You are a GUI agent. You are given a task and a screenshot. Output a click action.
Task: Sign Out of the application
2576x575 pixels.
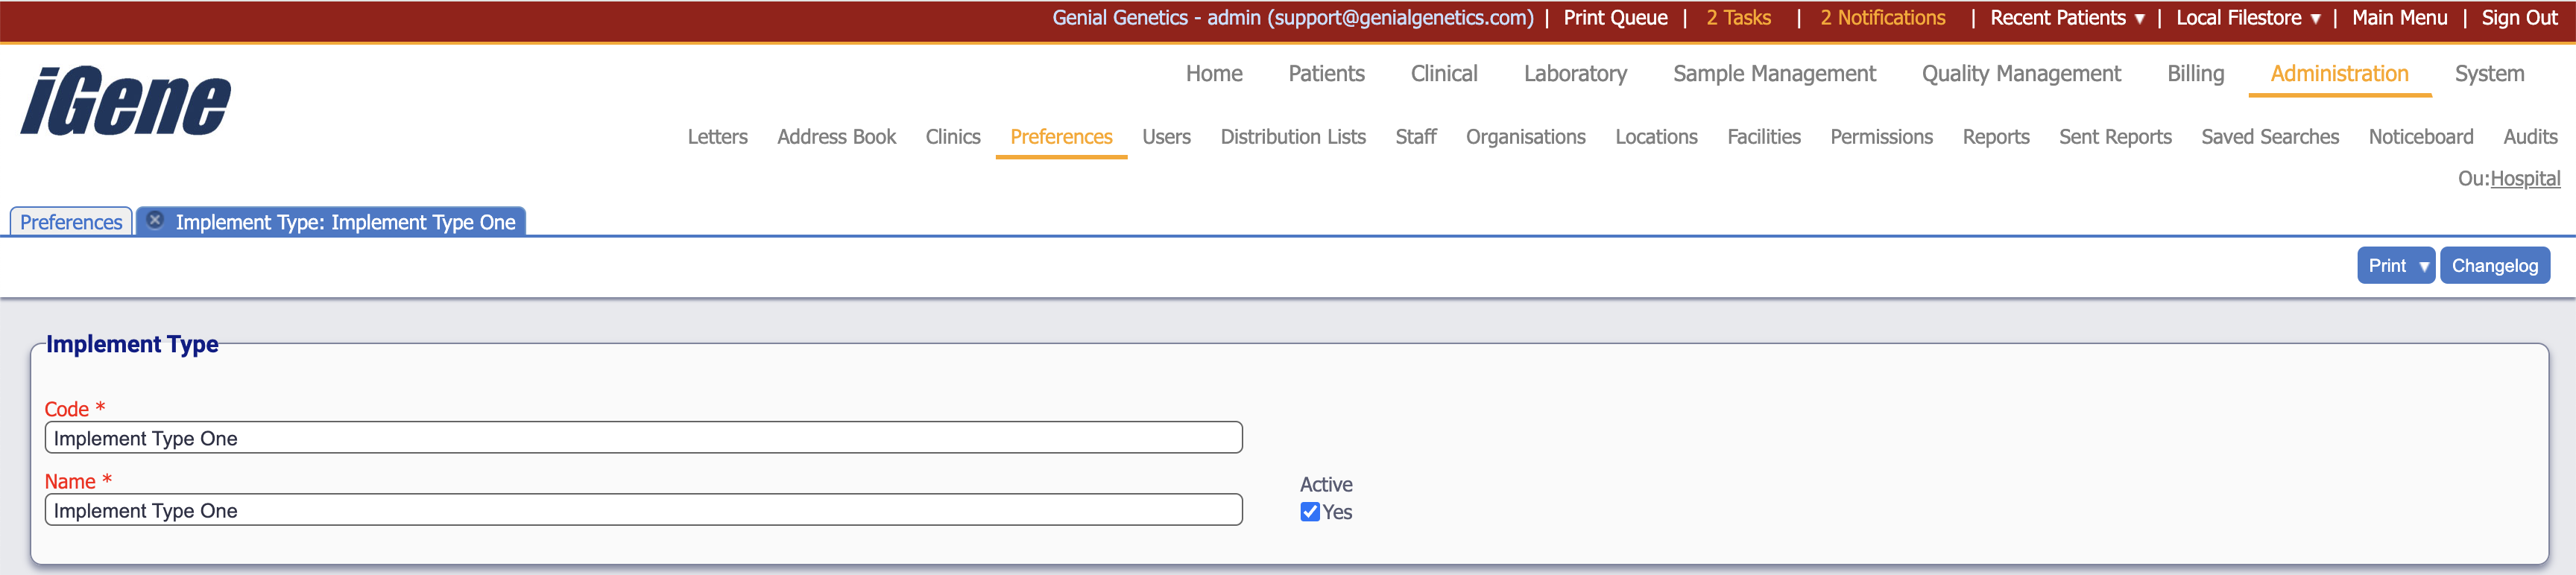[x=2518, y=18]
